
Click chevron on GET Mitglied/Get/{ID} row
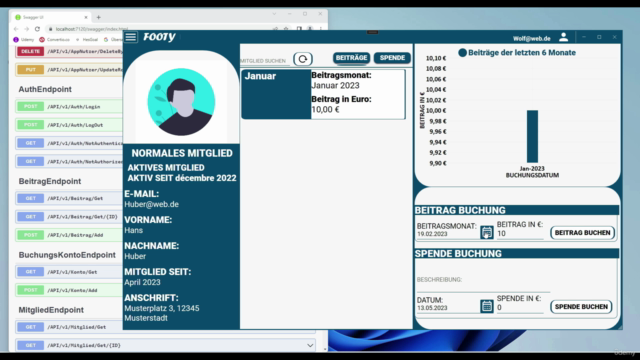click(310, 345)
